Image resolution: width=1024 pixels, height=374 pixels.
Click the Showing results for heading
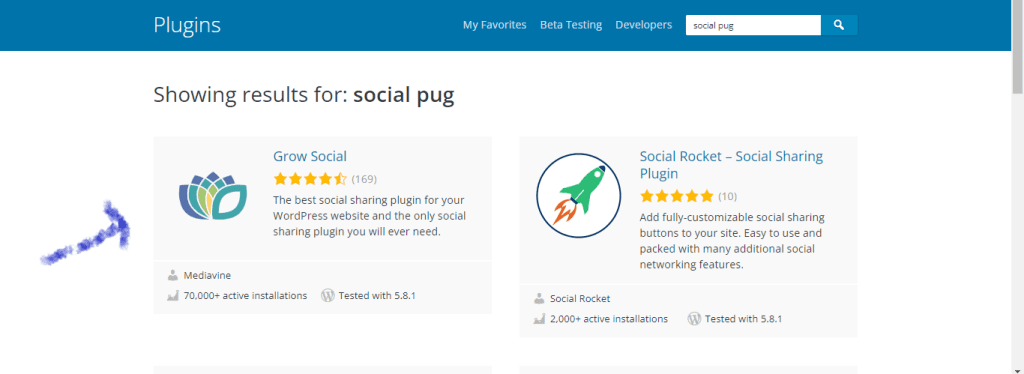click(x=304, y=95)
